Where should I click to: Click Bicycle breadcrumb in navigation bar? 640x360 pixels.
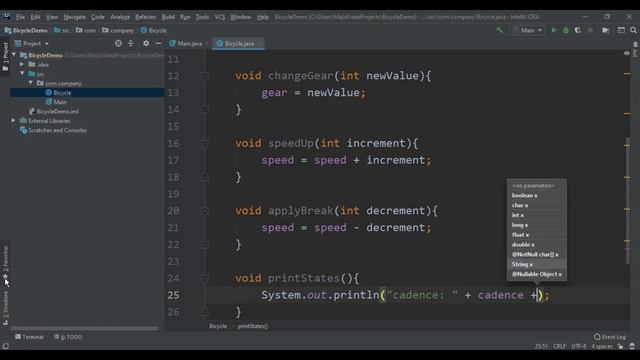point(153,30)
